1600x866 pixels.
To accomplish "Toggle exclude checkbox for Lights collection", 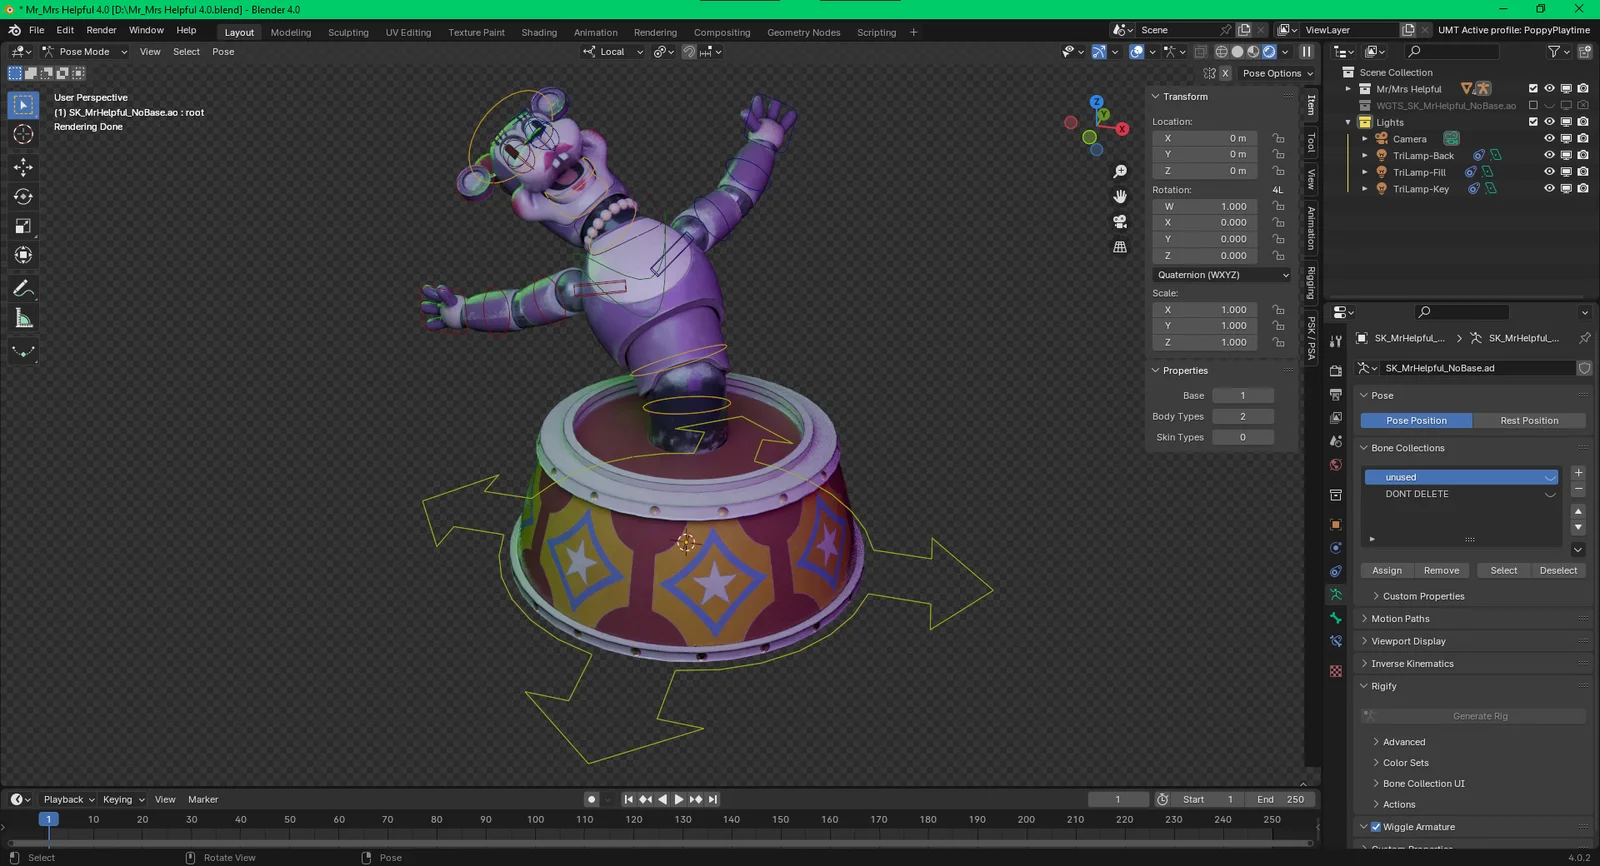I will coord(1533,122).
